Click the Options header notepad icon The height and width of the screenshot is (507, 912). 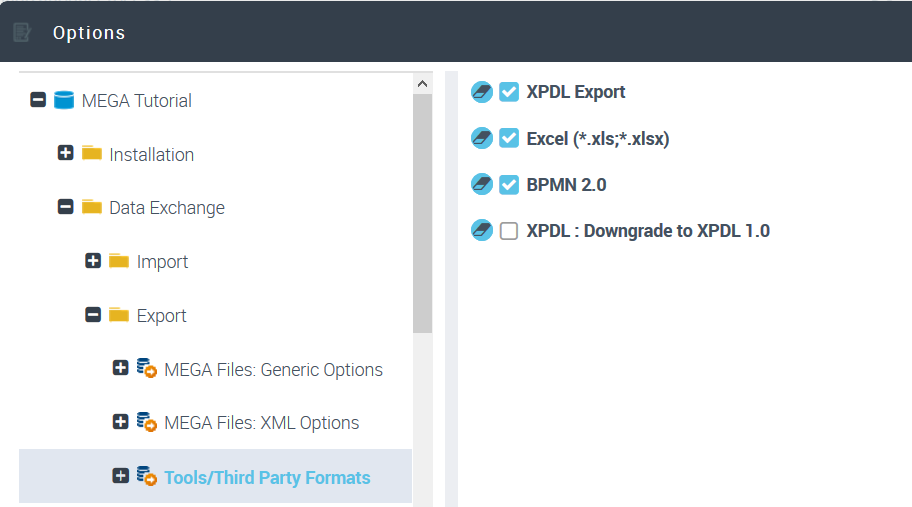[x=22, y=33]
